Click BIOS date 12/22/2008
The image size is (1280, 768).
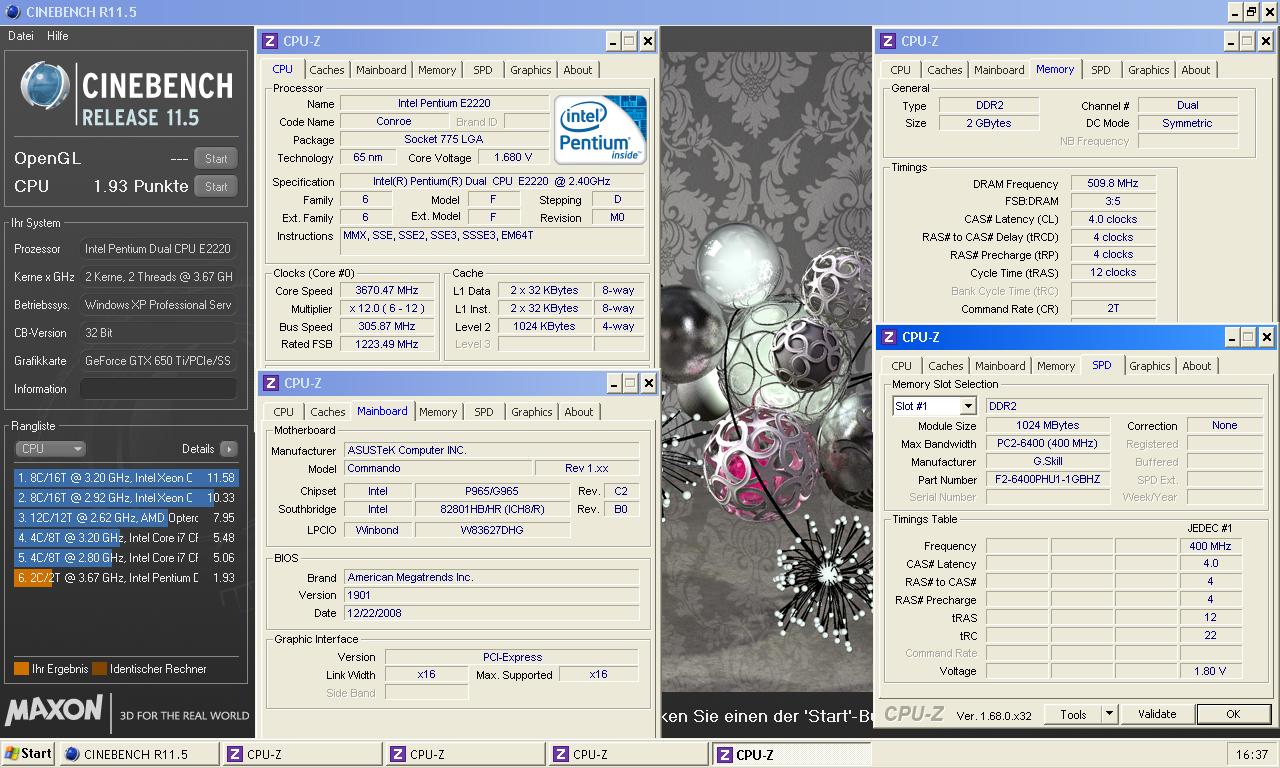click(x=491, y=614)
